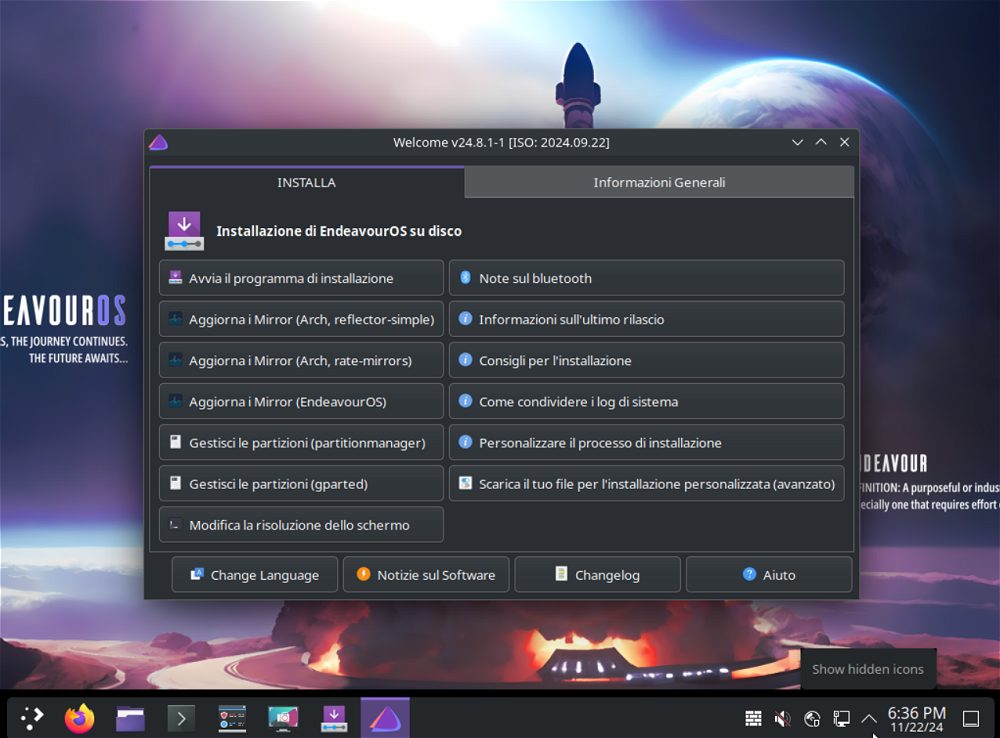Open Firefox from the taskbar

[79, 718]
